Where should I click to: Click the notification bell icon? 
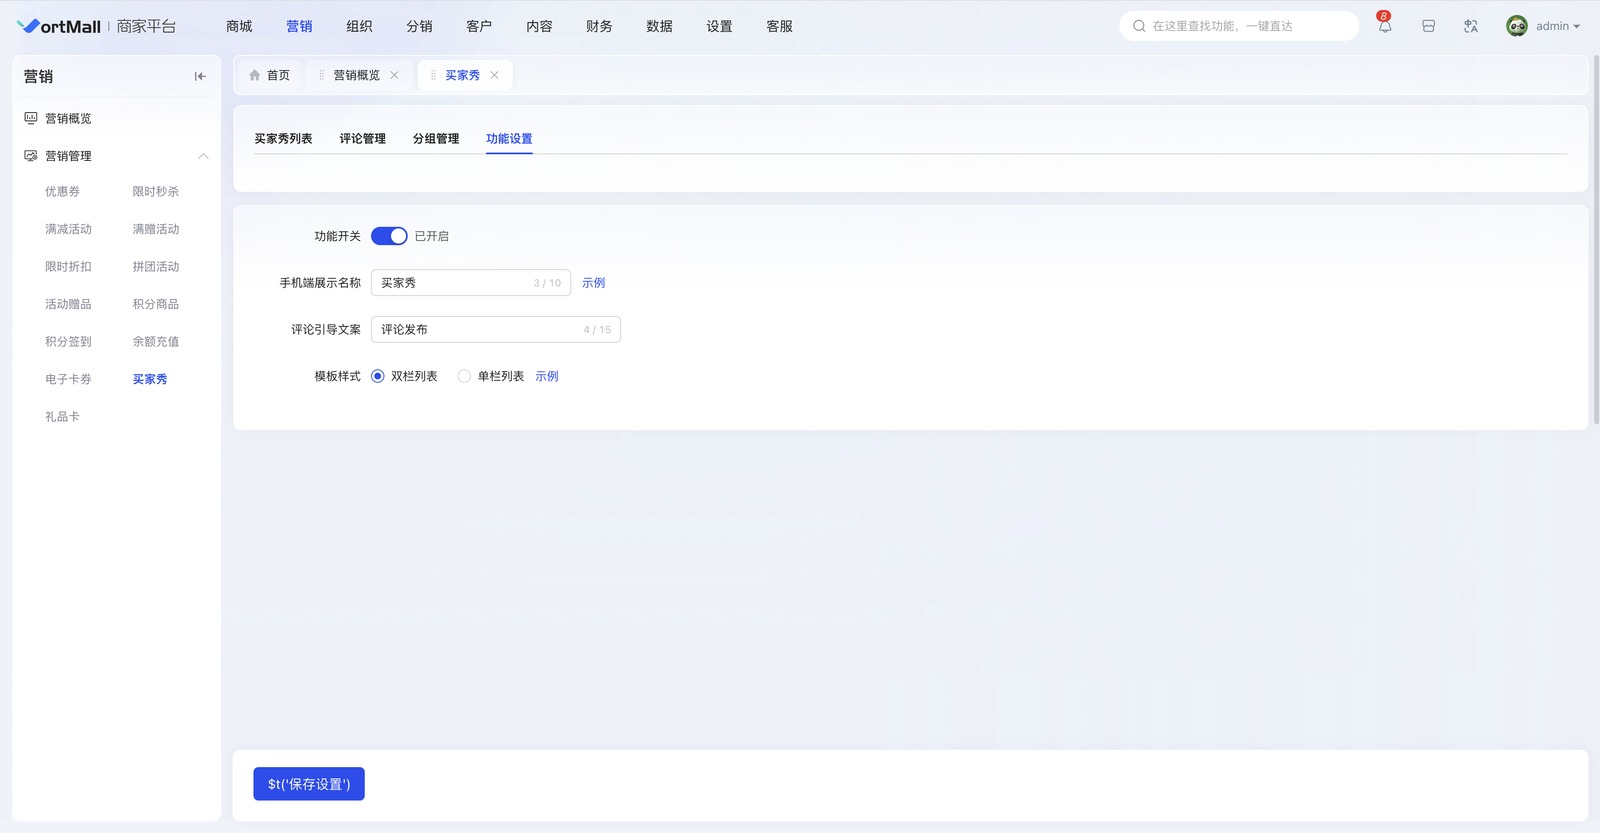pyautogui.click(x=1384, y=27)
